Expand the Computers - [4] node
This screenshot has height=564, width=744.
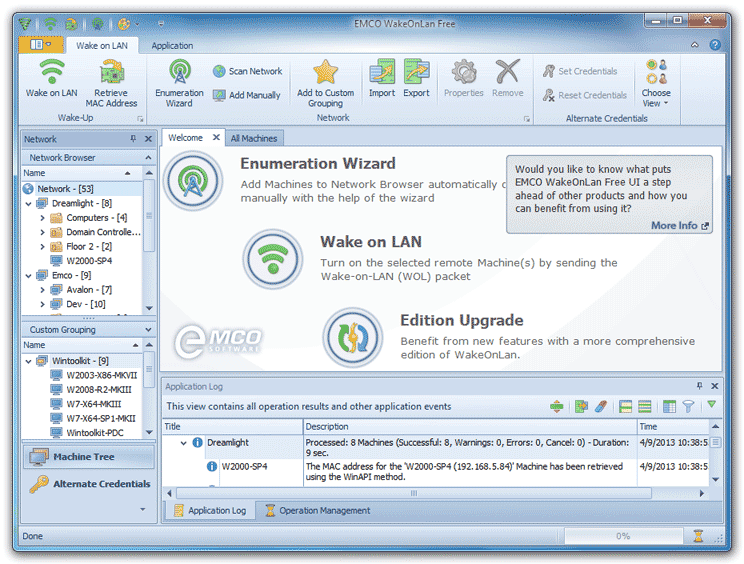(43, 218)
